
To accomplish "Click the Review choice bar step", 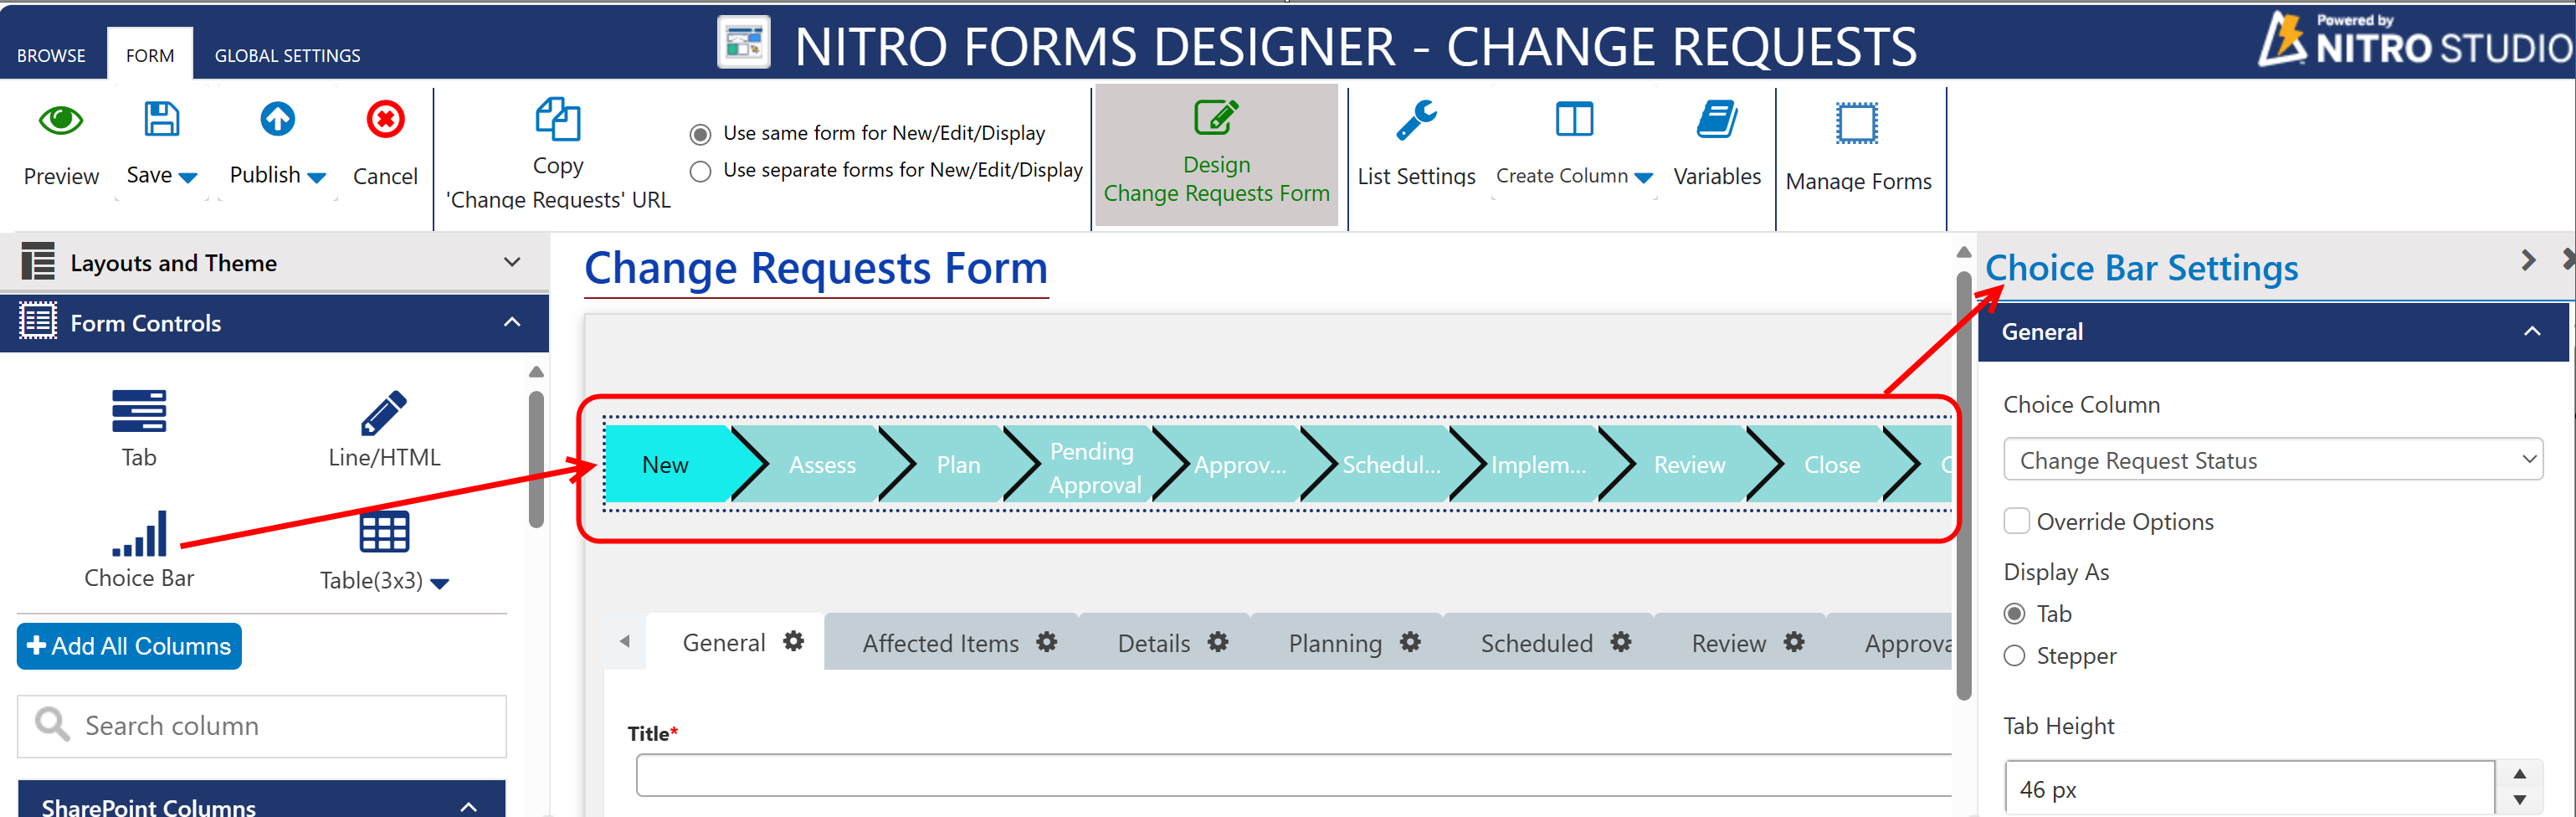I will (1688, 464).
